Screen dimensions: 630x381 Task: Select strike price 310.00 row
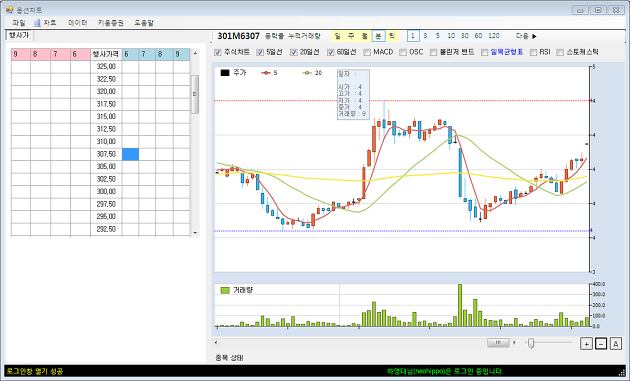(106, 141)
